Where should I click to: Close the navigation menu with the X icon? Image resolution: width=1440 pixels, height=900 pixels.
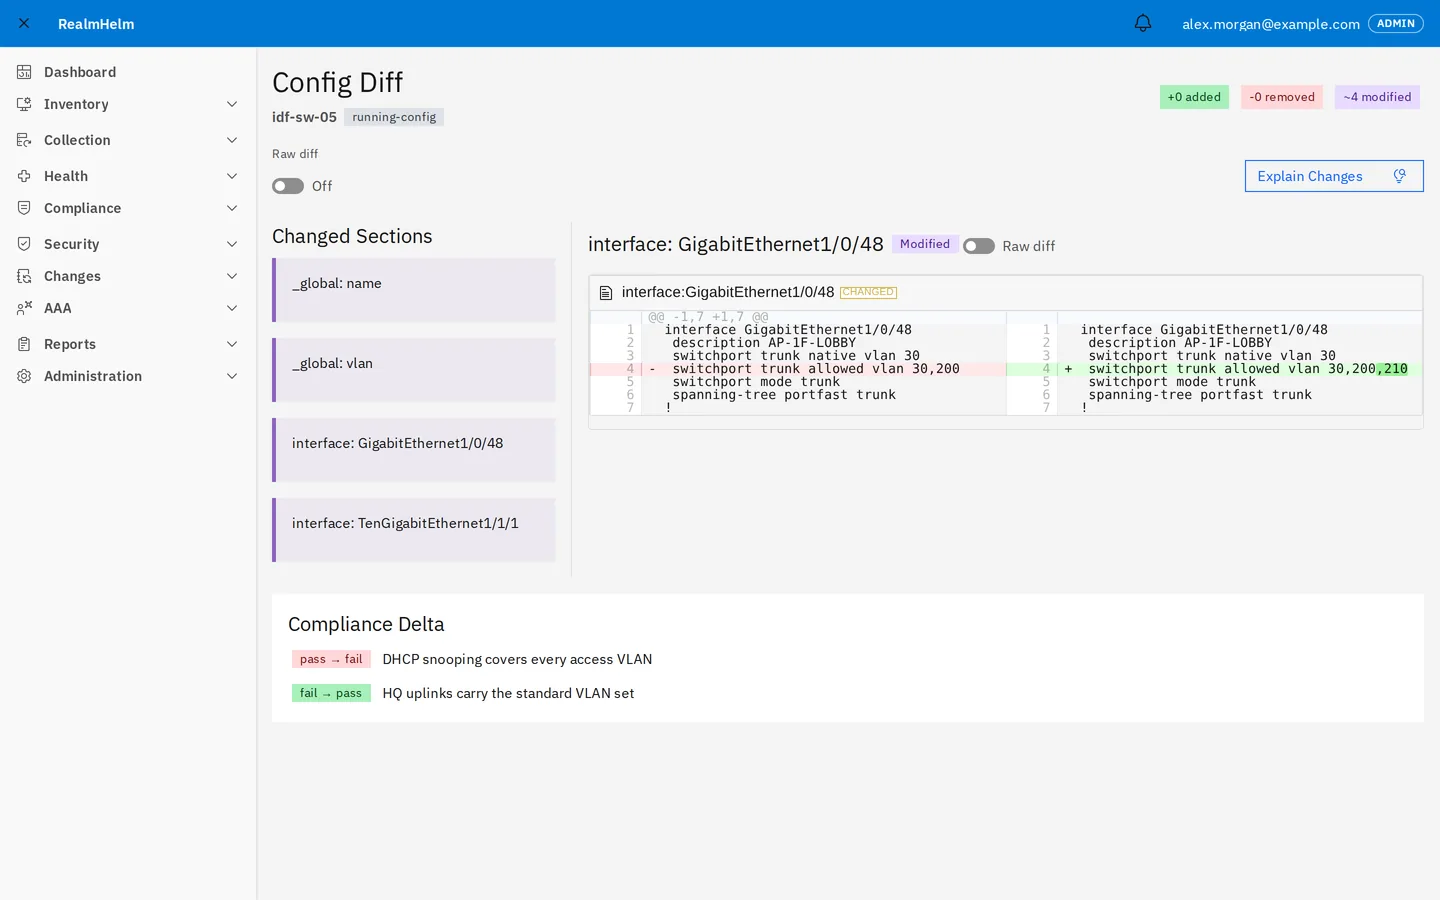pyautogui.click(x=24, y=23)
